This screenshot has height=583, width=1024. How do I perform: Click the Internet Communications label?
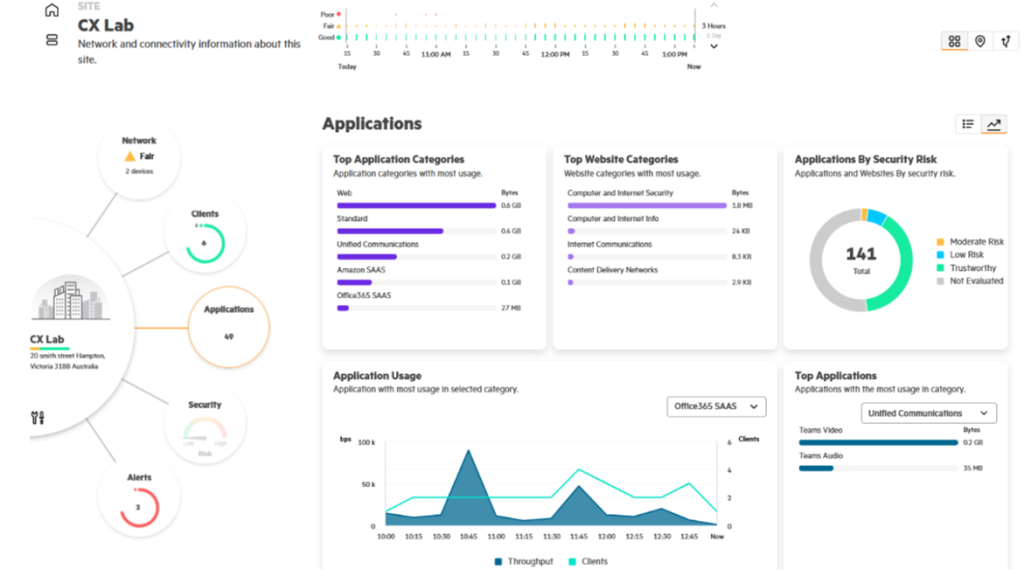[x=609, y=244]
